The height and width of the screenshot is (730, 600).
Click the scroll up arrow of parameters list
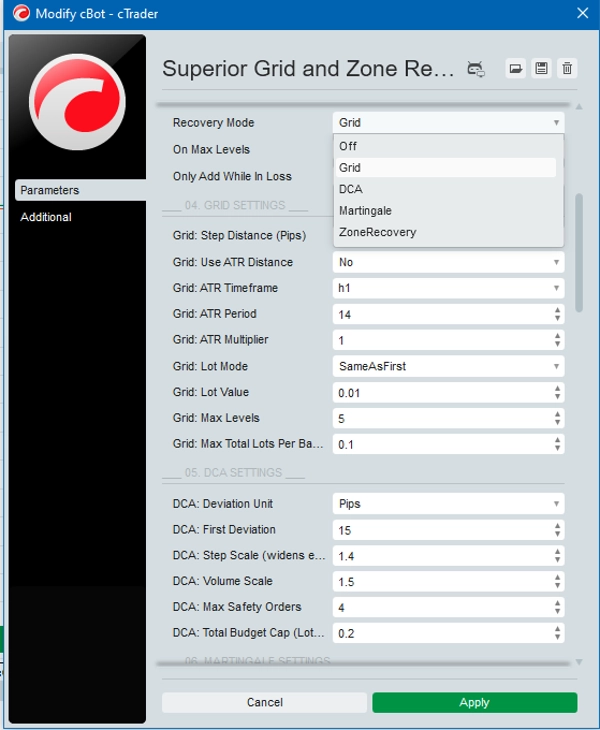click(x=579, y=107)
